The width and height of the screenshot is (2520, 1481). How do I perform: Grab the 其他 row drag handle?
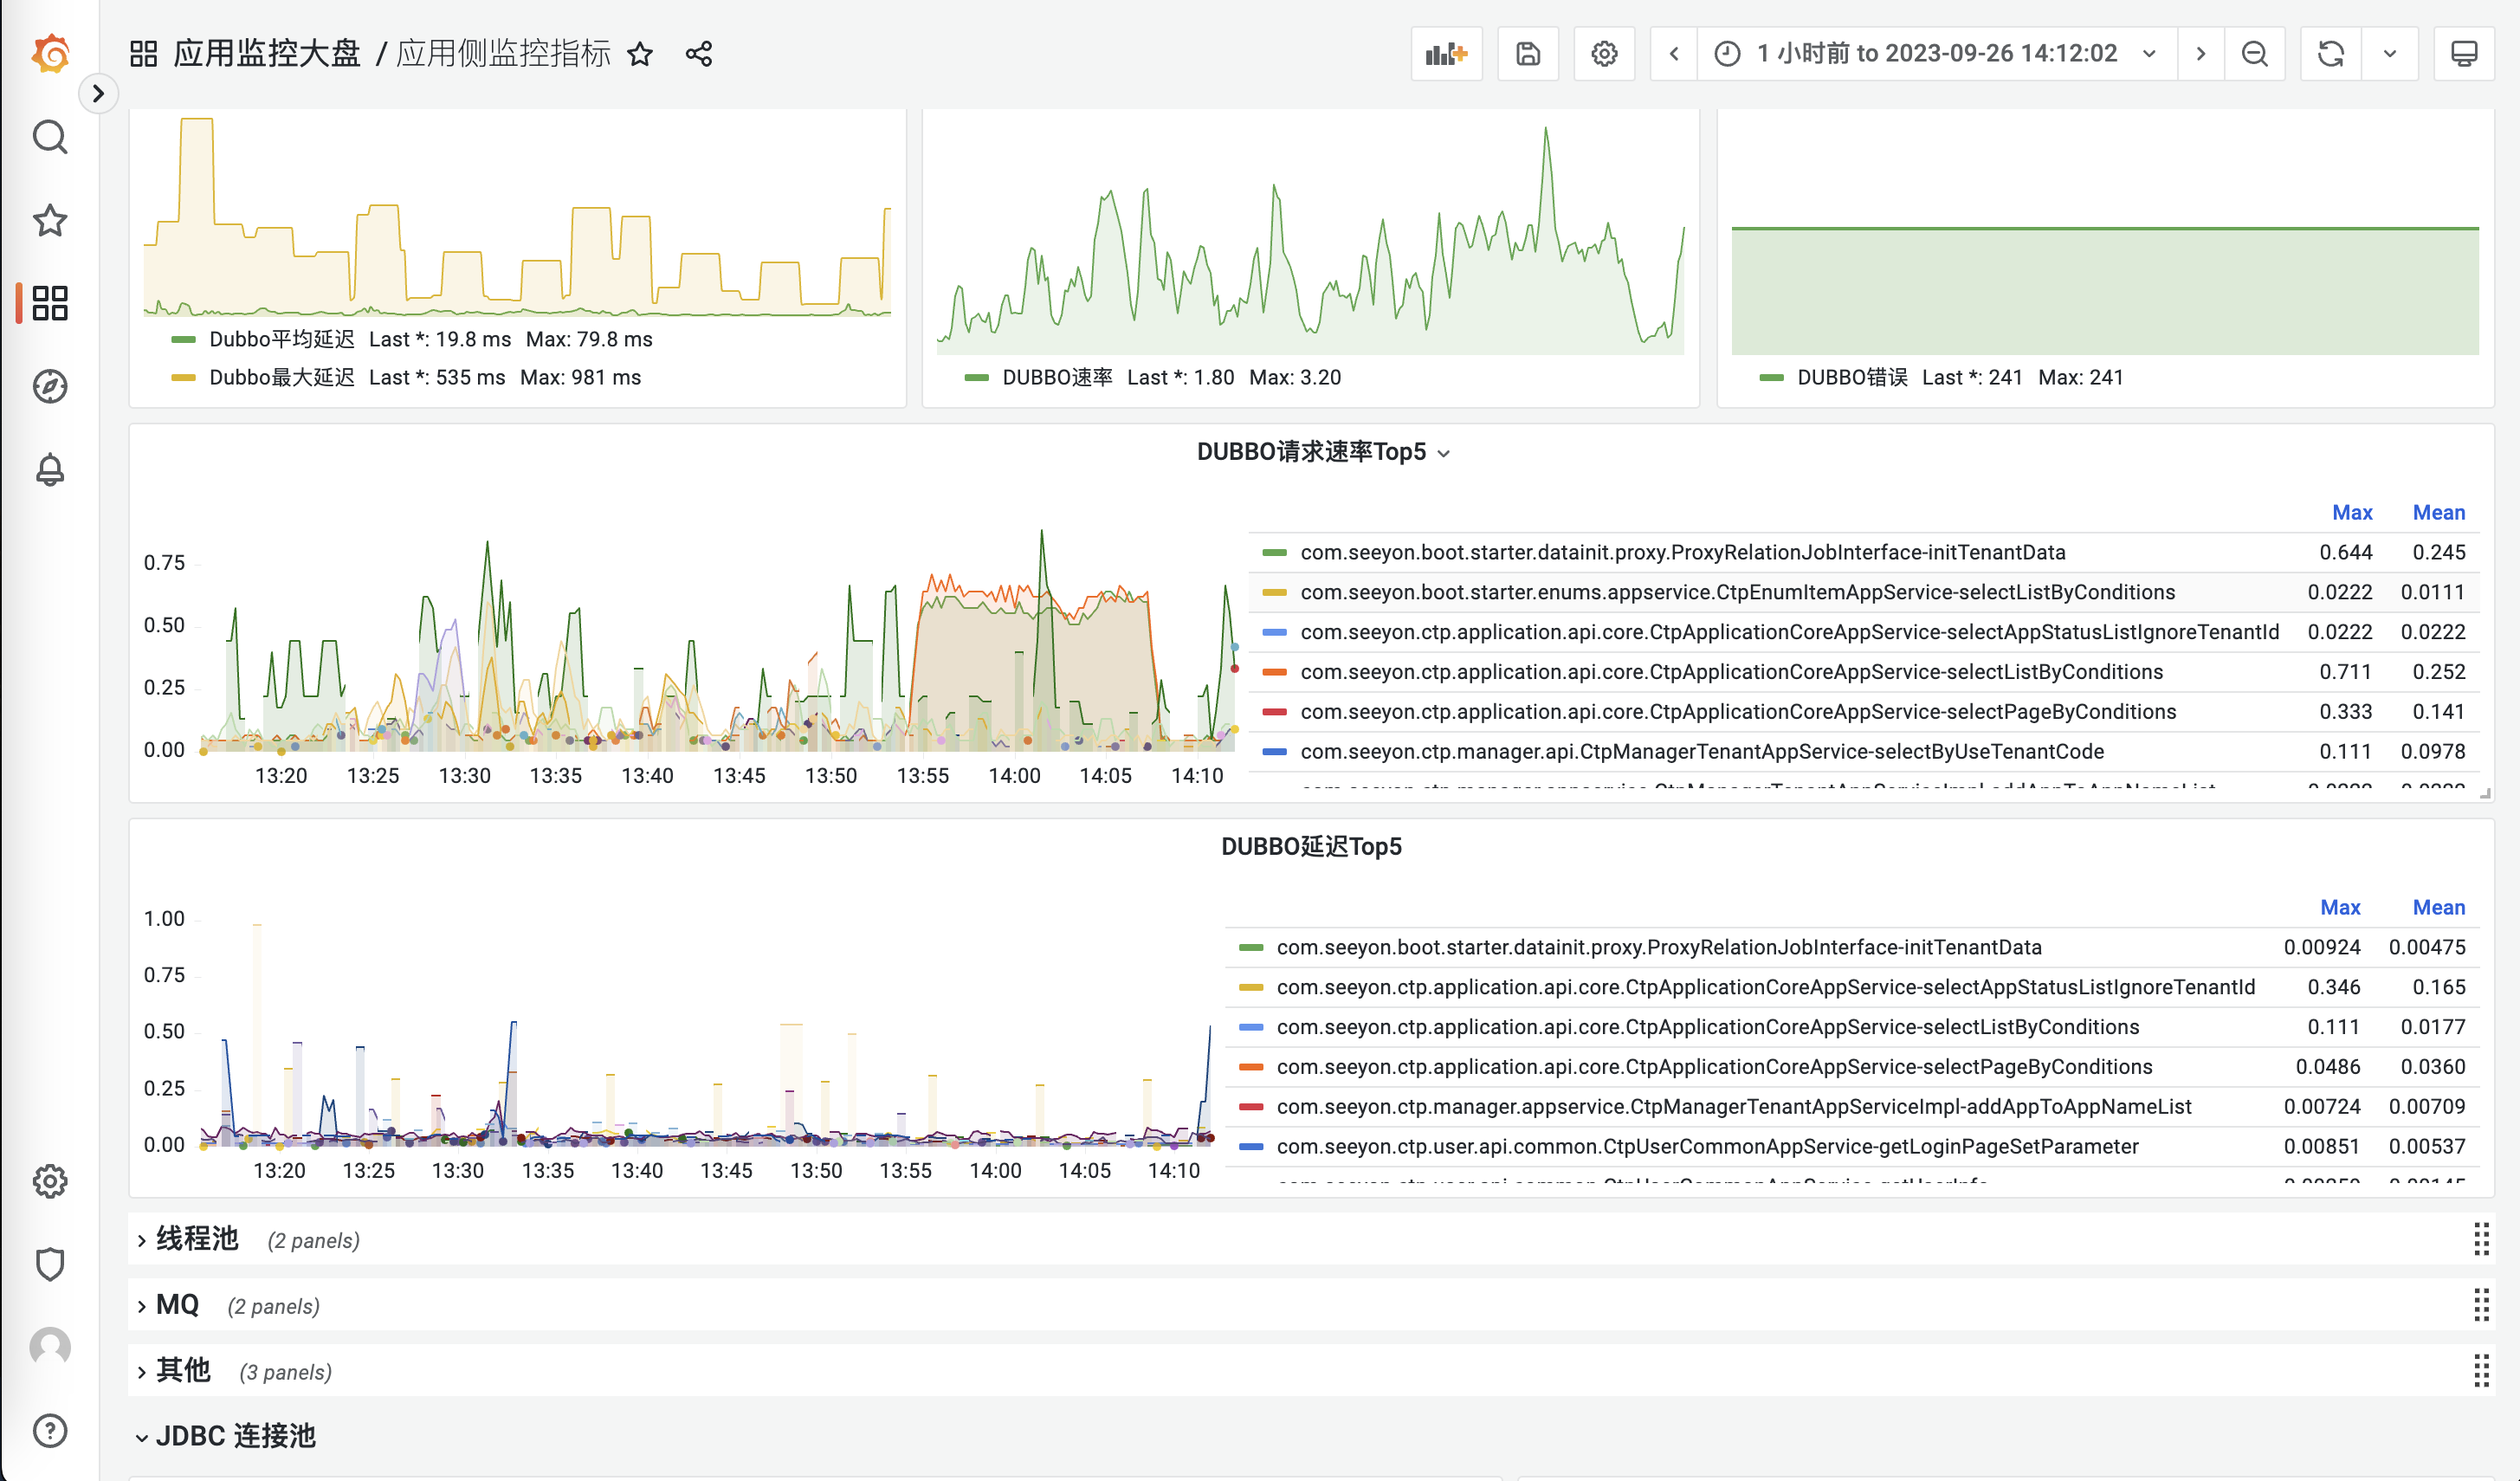coord(2481,1370)
